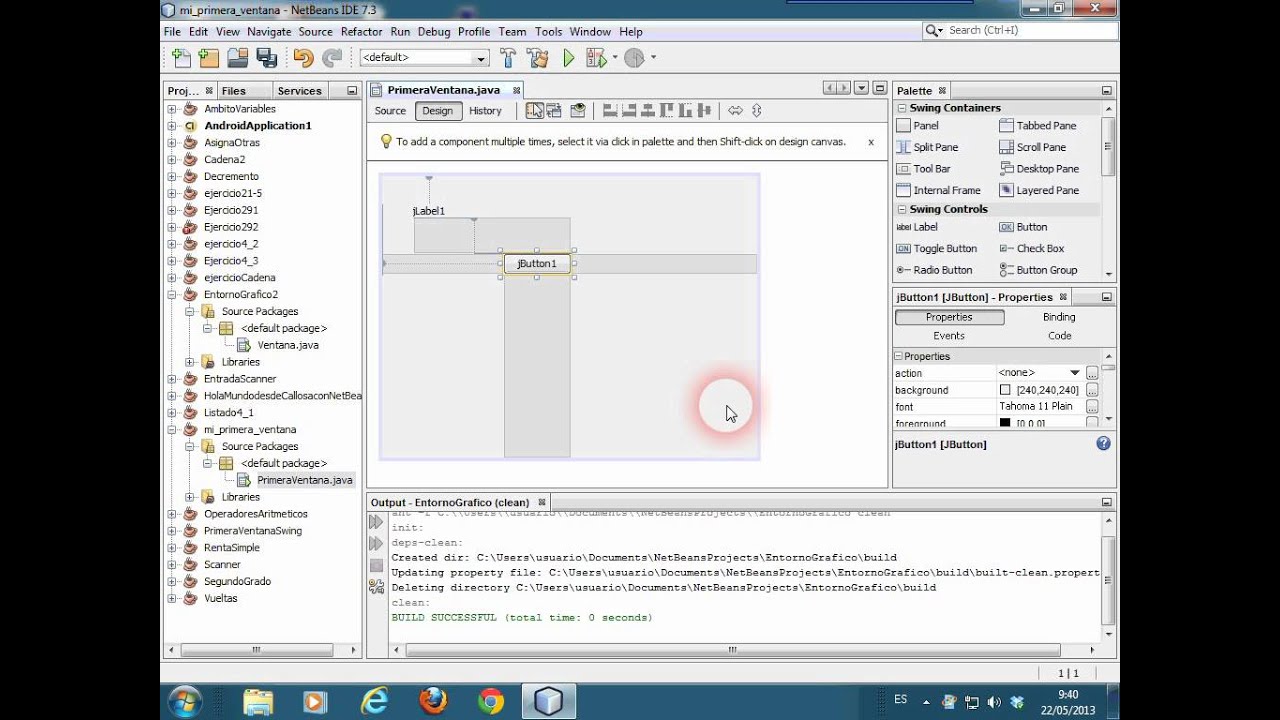Select Layered Pane in the palette

click(x=1039, y=190)
